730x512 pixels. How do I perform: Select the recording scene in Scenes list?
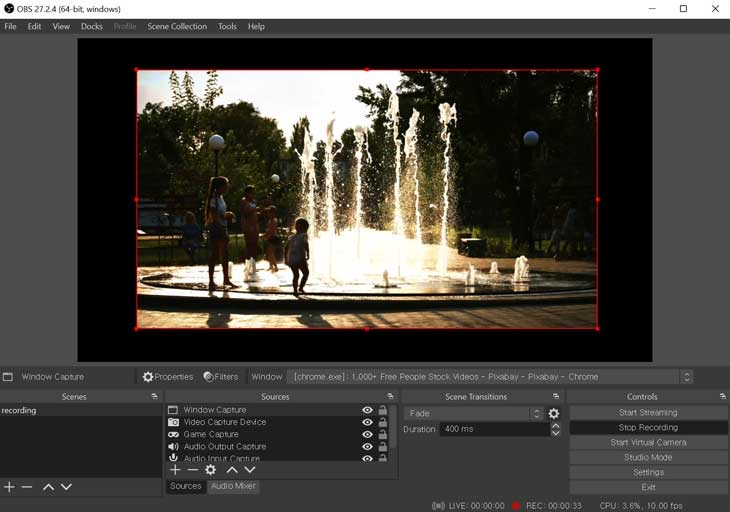pos(81,410)
